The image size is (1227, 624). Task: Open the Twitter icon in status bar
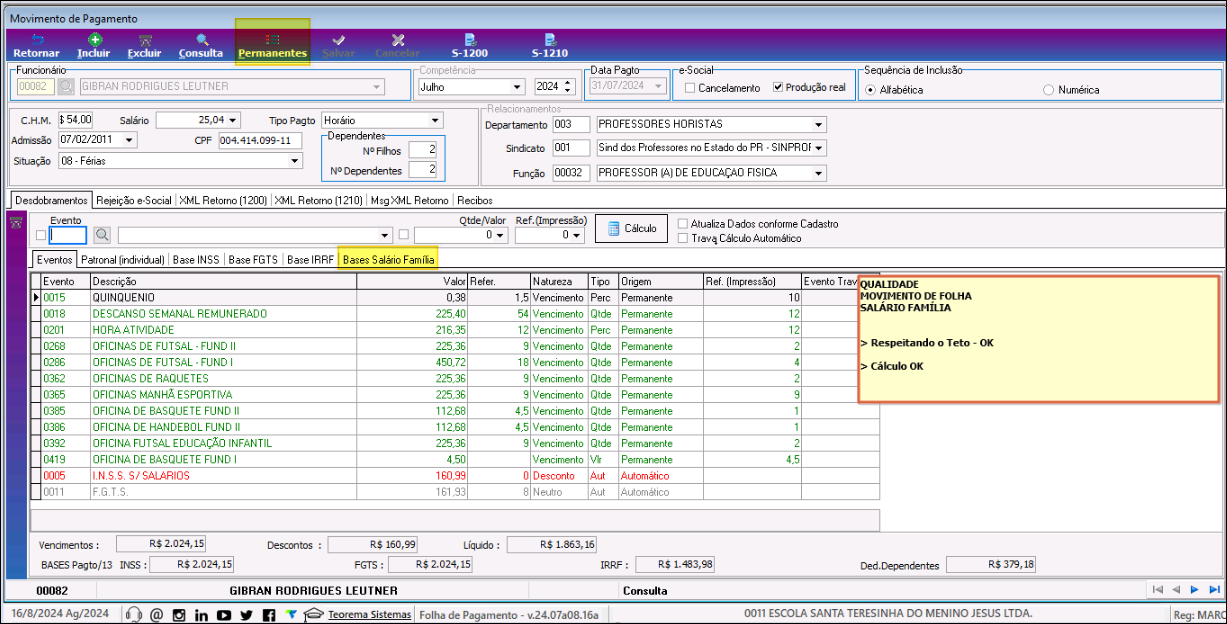[246, 614]
